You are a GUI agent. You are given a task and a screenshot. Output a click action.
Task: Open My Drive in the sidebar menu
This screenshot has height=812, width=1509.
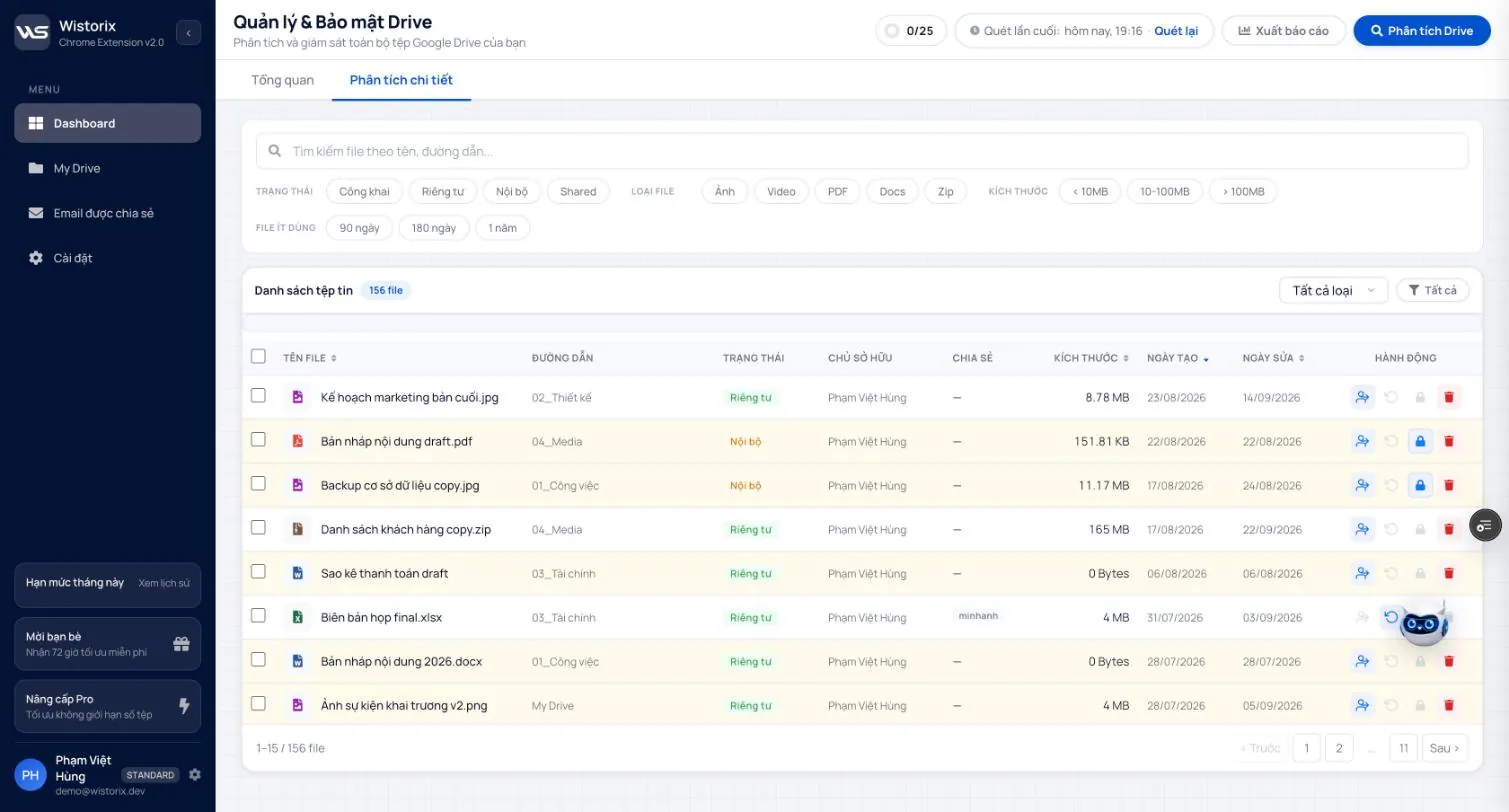(x=107, y=168)
